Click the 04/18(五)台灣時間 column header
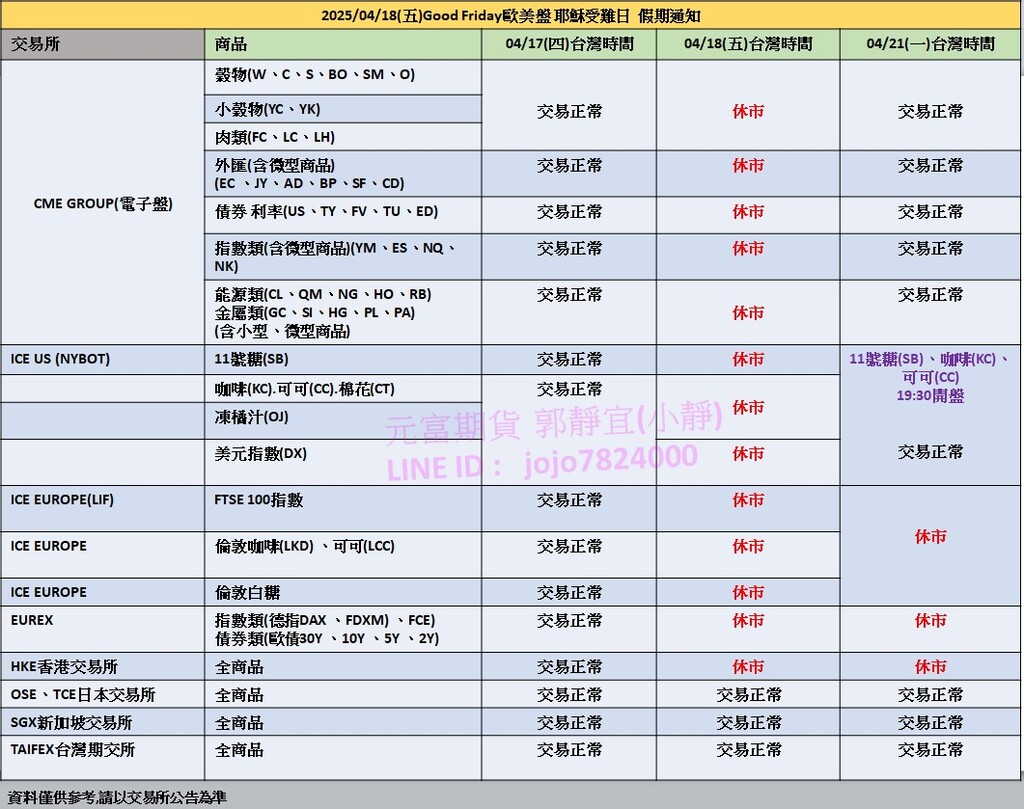The width and height of the screenshot is (1024, 809). tap(748, 44)
